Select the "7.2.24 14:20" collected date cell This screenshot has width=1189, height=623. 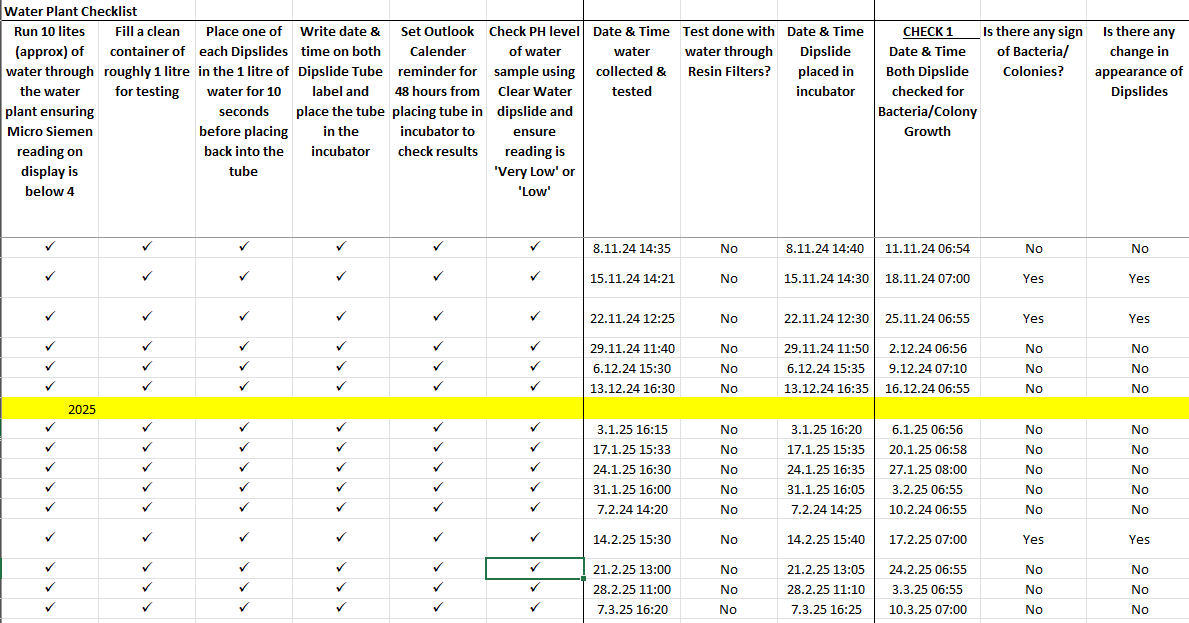[630, 509]
